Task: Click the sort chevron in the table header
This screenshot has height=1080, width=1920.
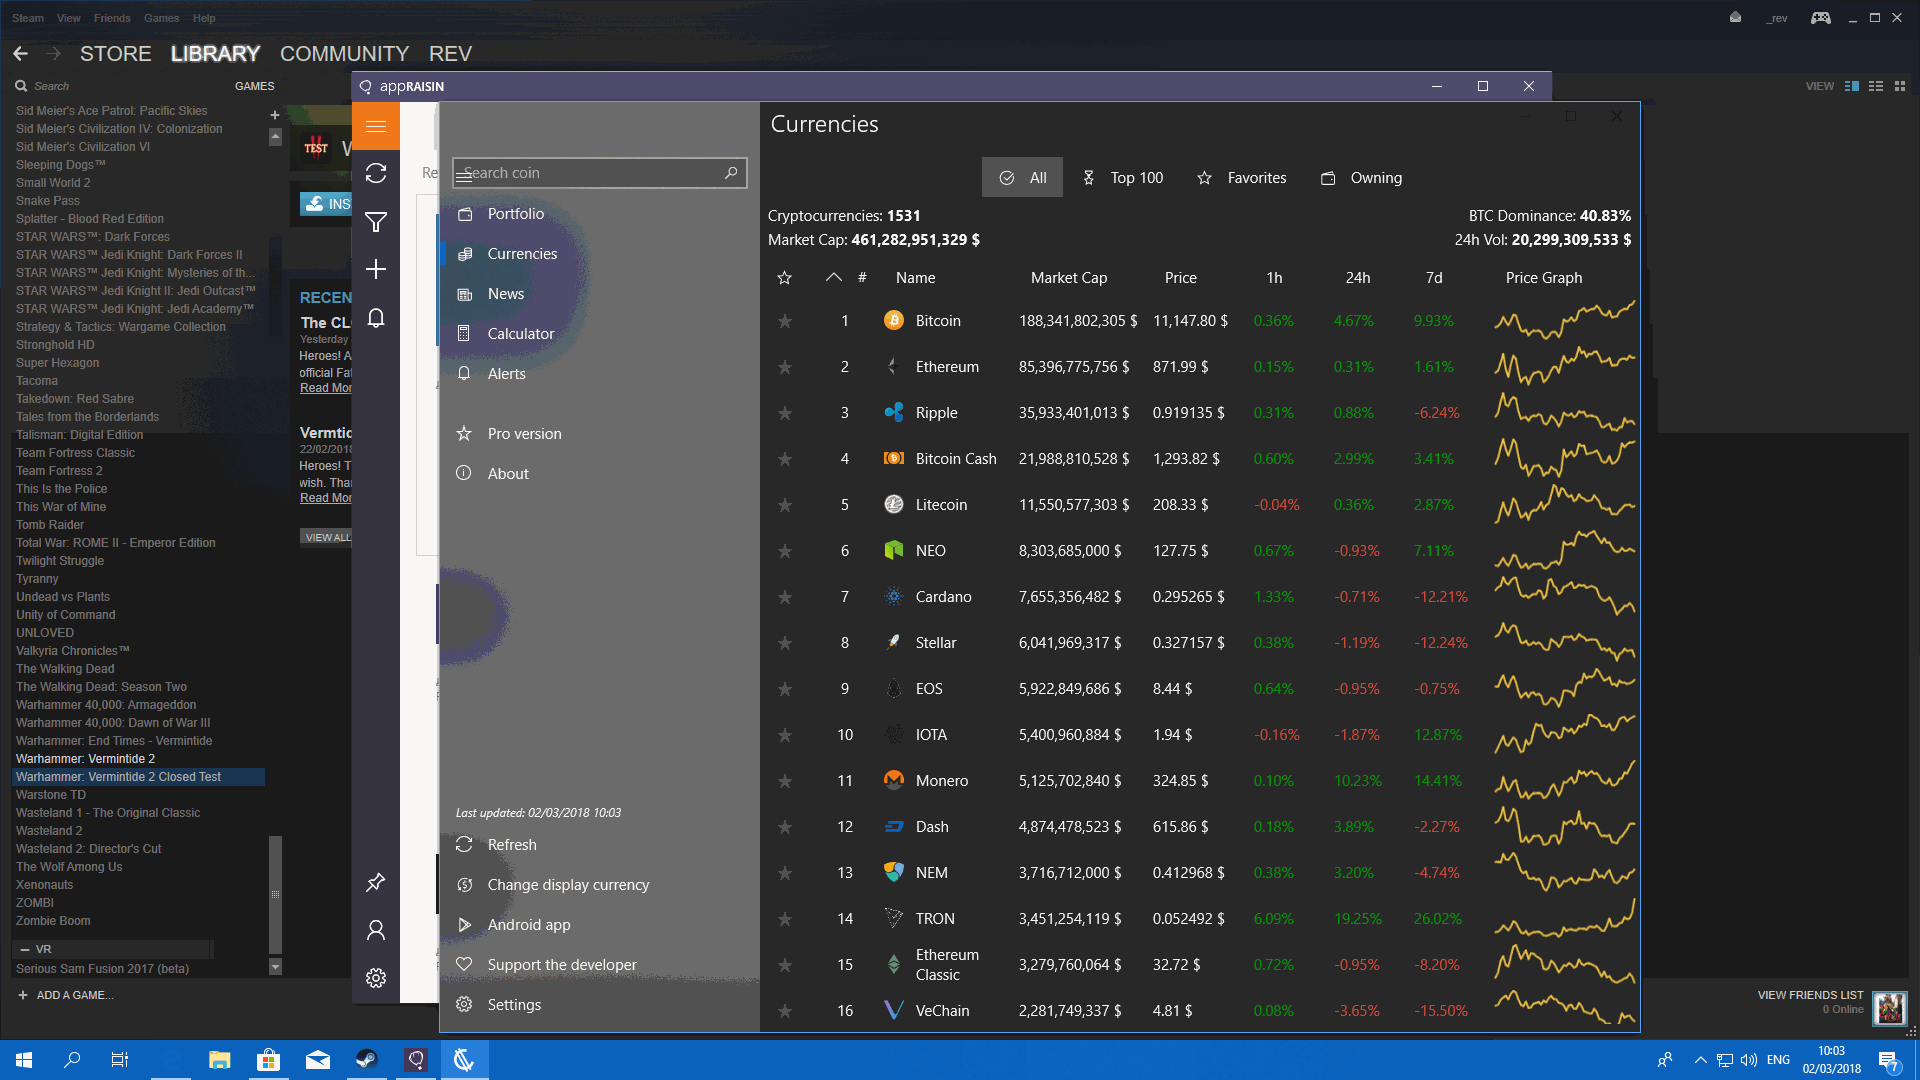Action: coord(833,277)
